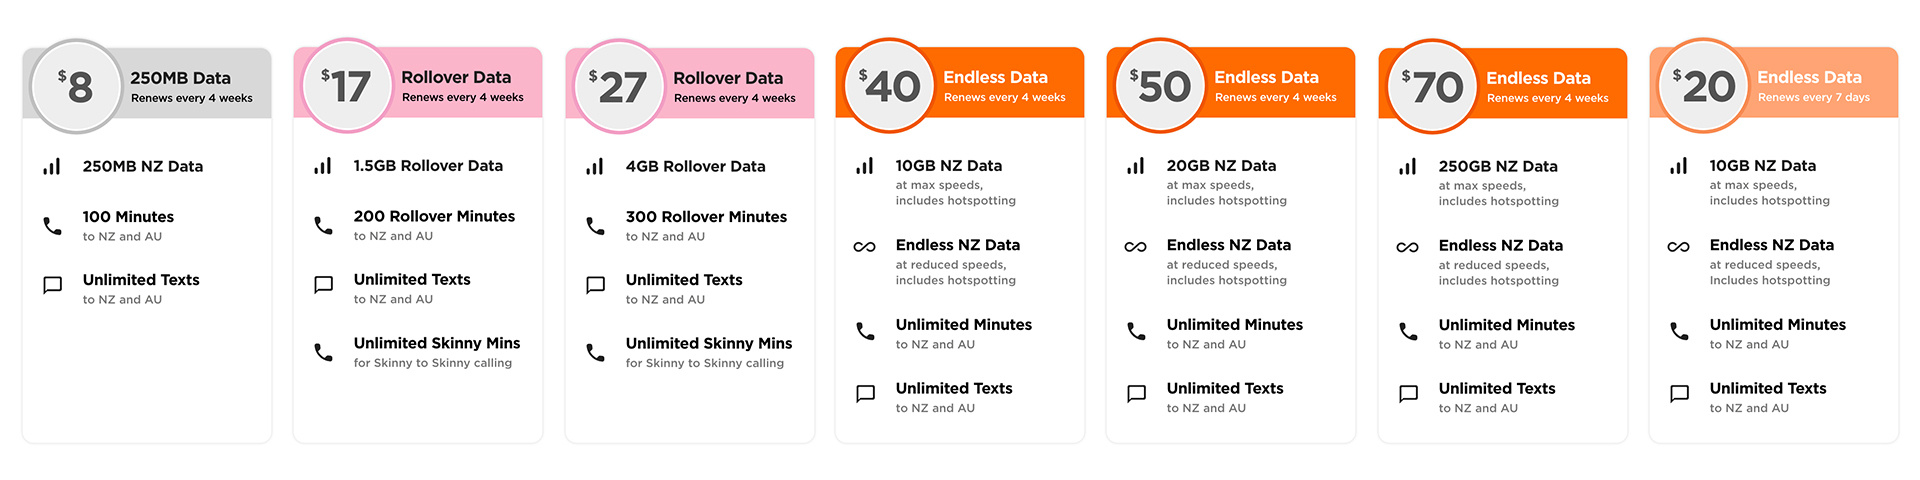Image resolution: width=1920 pixels, height=480 pixels.
Task: Click the 4GB Rollover Data feature text
Action: pos(696,166)
